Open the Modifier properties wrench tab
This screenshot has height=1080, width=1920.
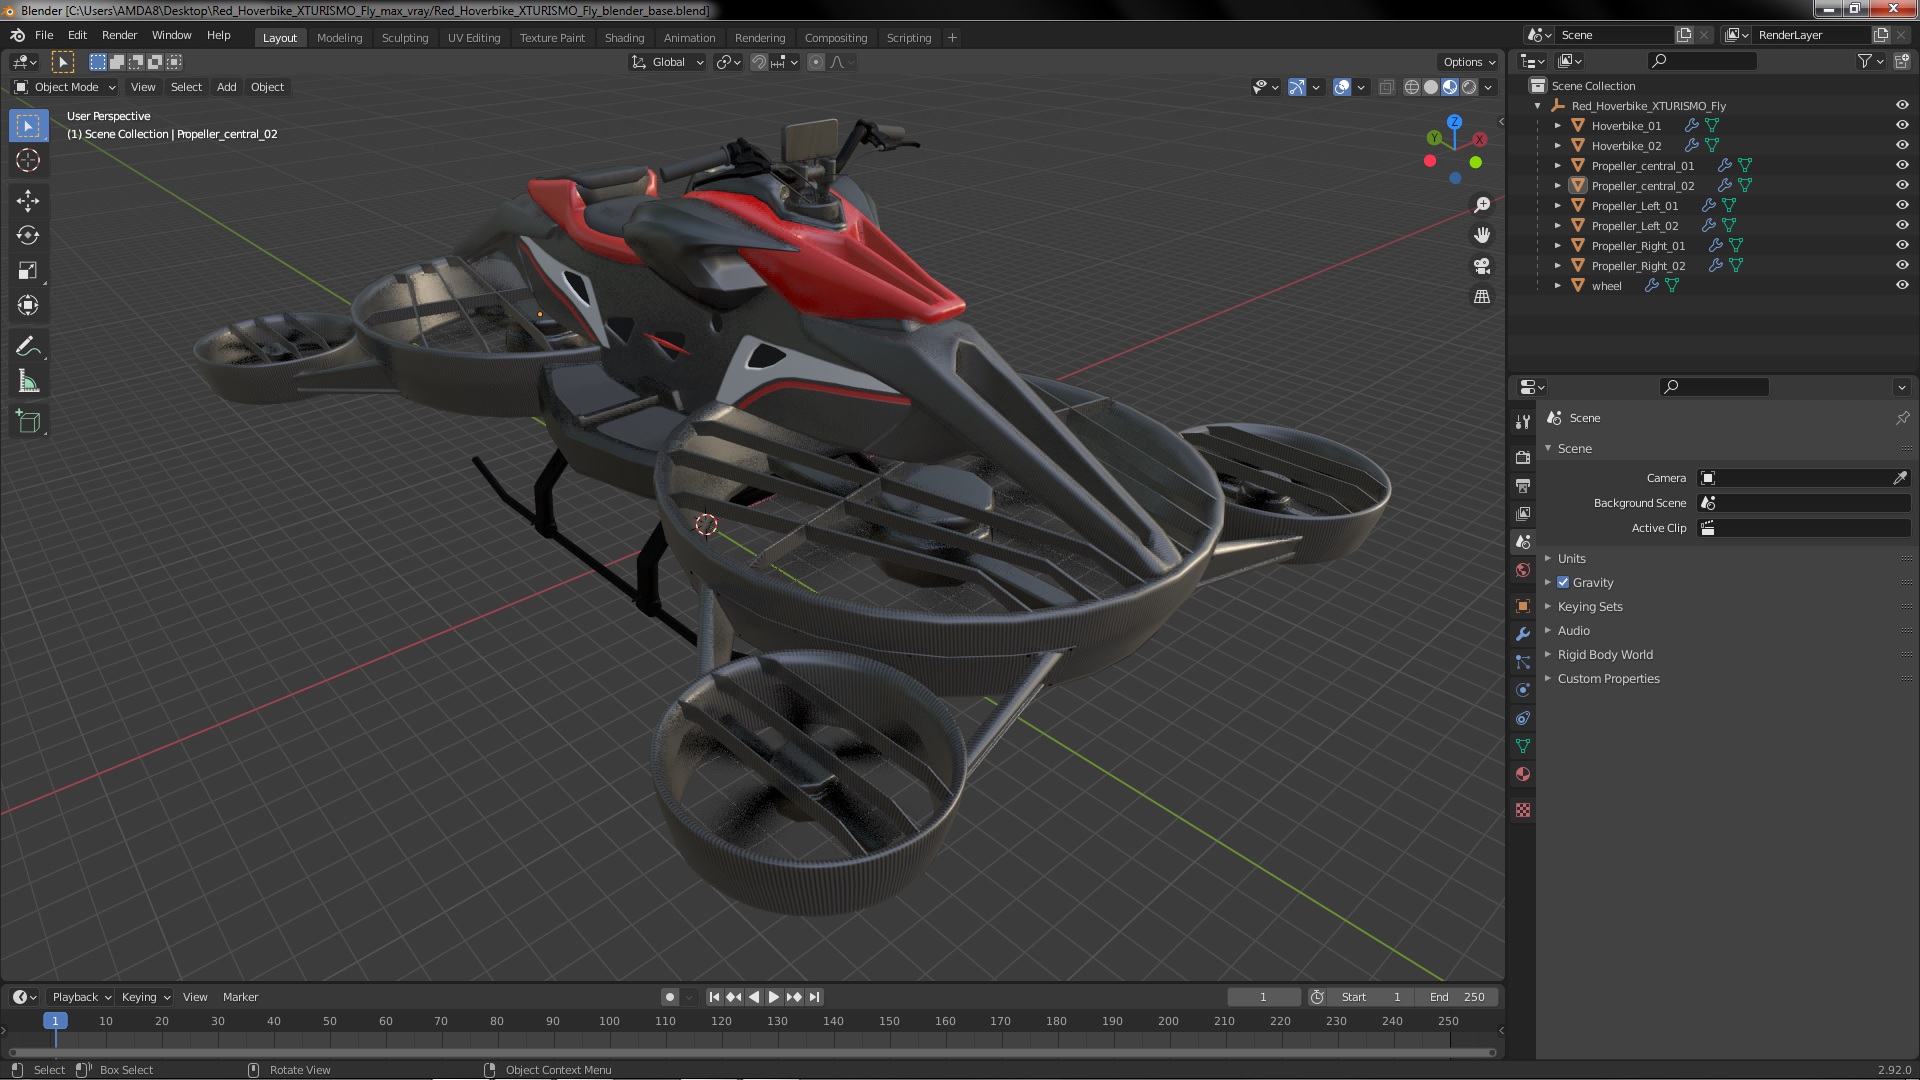point(1523,634)
